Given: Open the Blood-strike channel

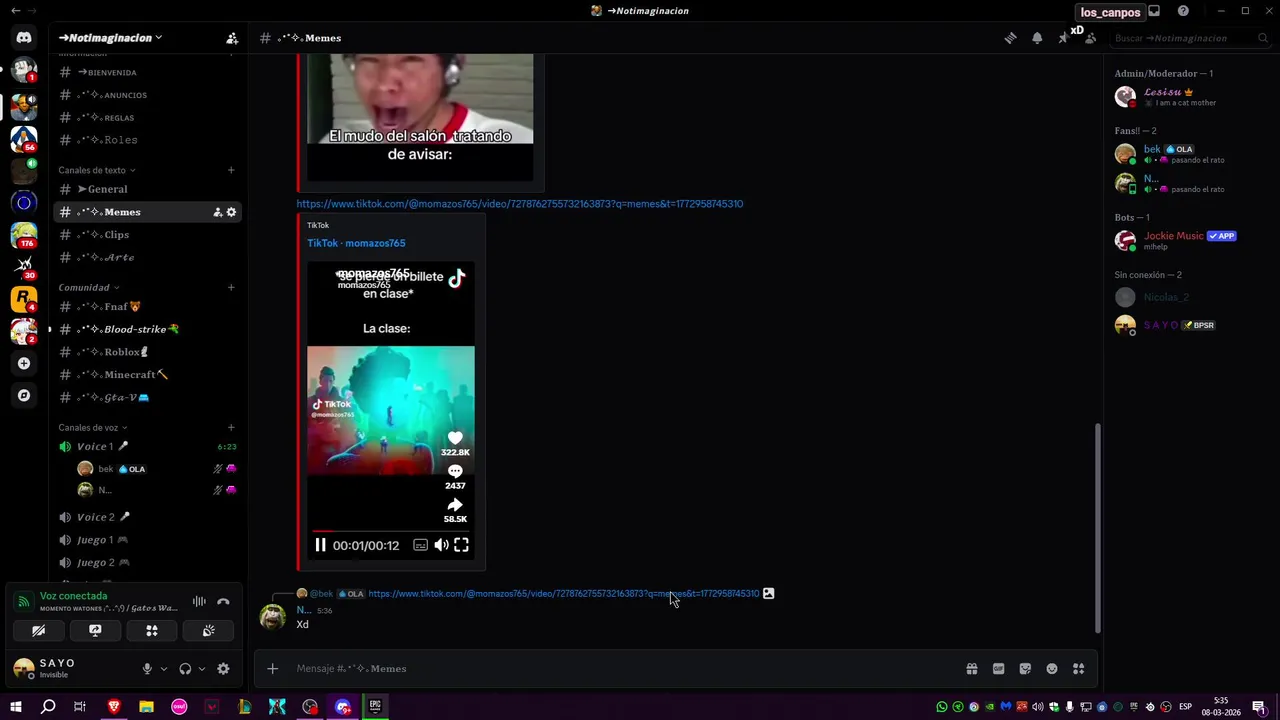Looking at the screenshot, I should coord(147,329).
